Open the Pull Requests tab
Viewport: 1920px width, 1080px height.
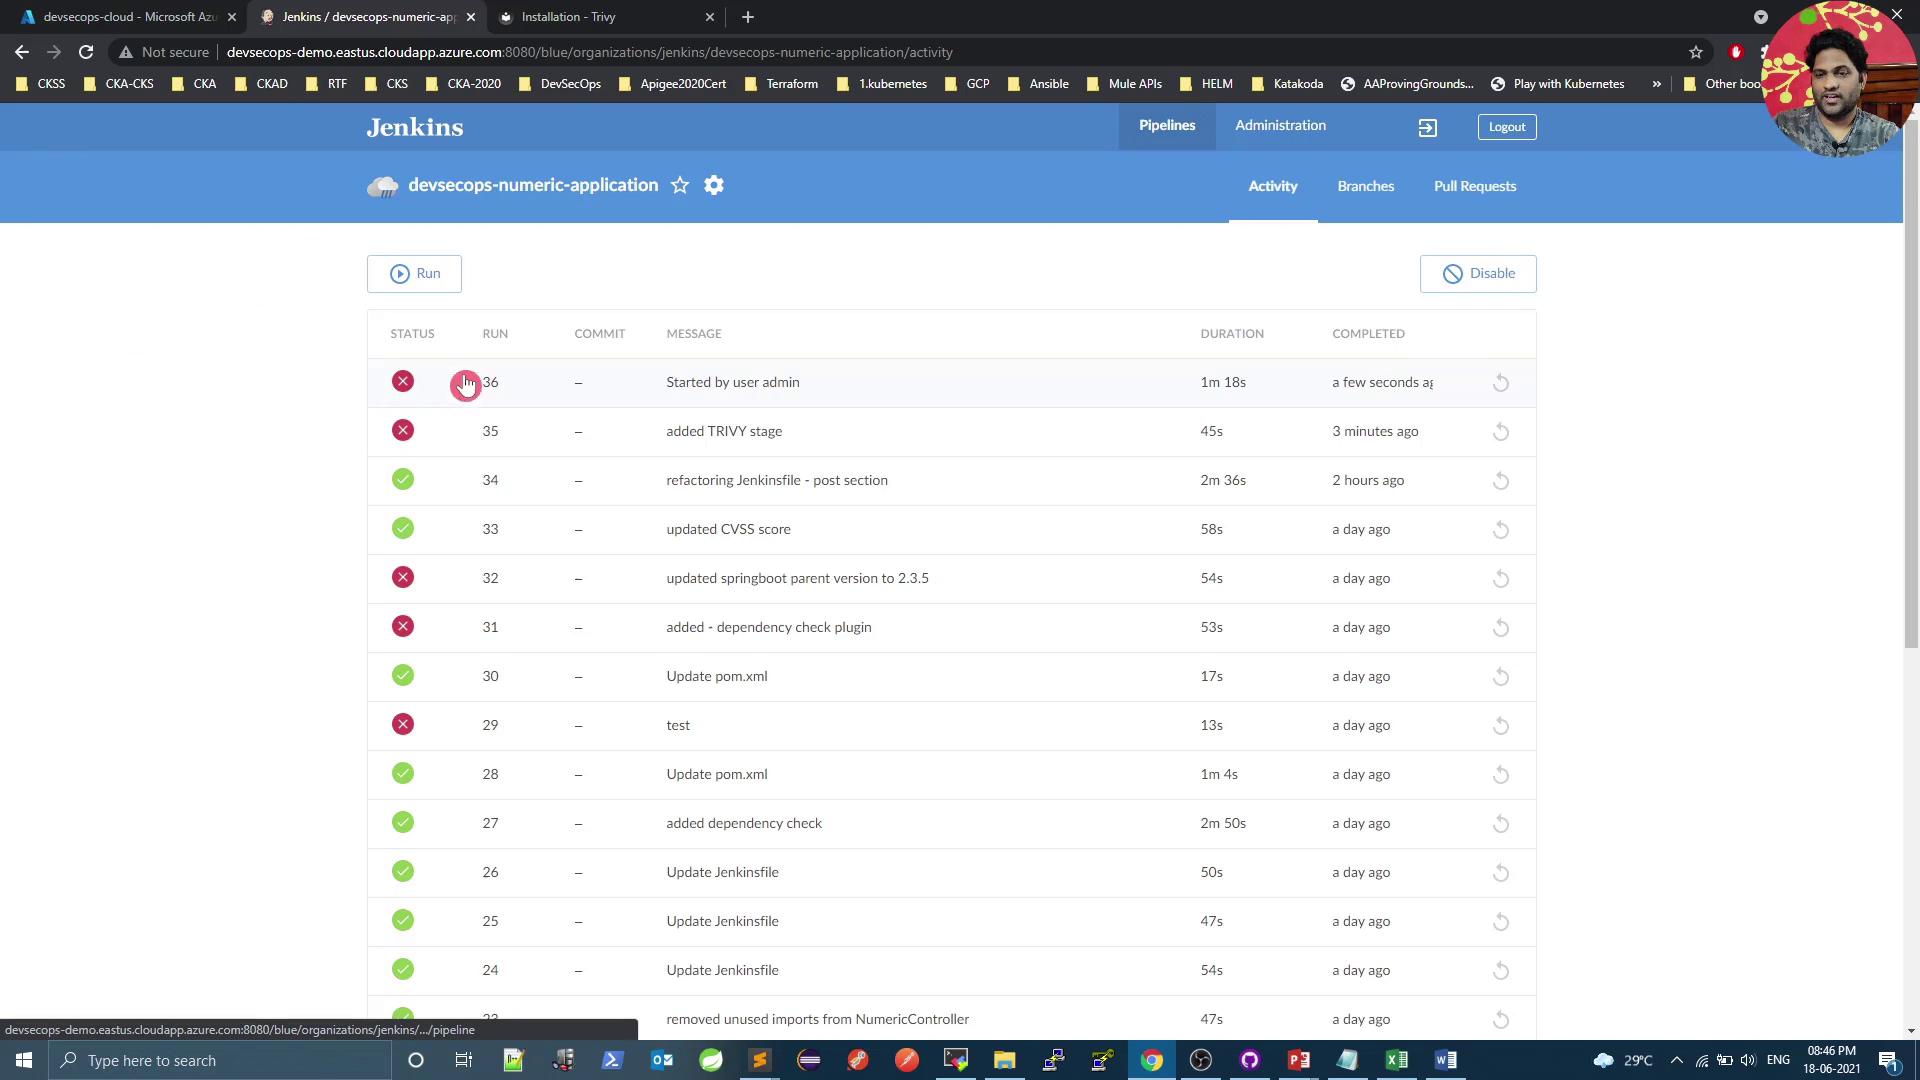1474,187
